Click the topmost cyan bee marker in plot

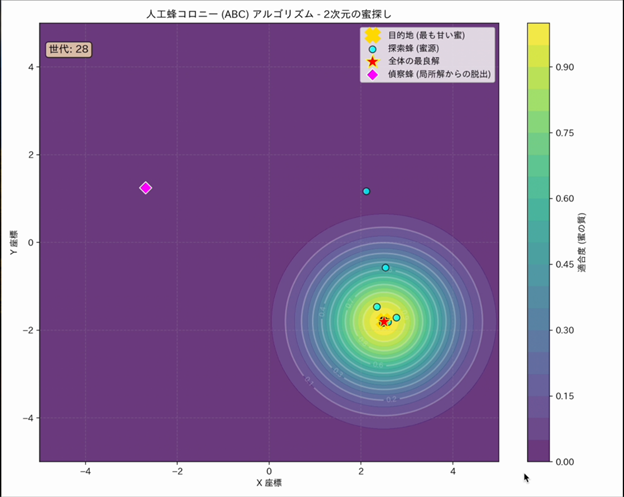click(x=366, y=191)
